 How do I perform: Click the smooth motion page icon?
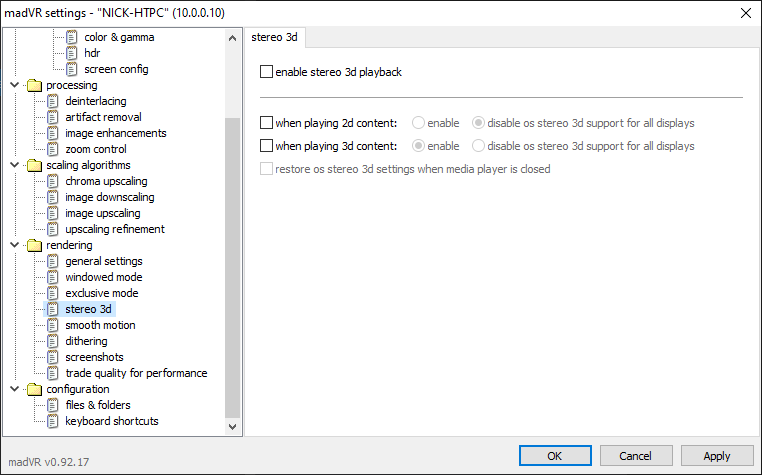53,325
